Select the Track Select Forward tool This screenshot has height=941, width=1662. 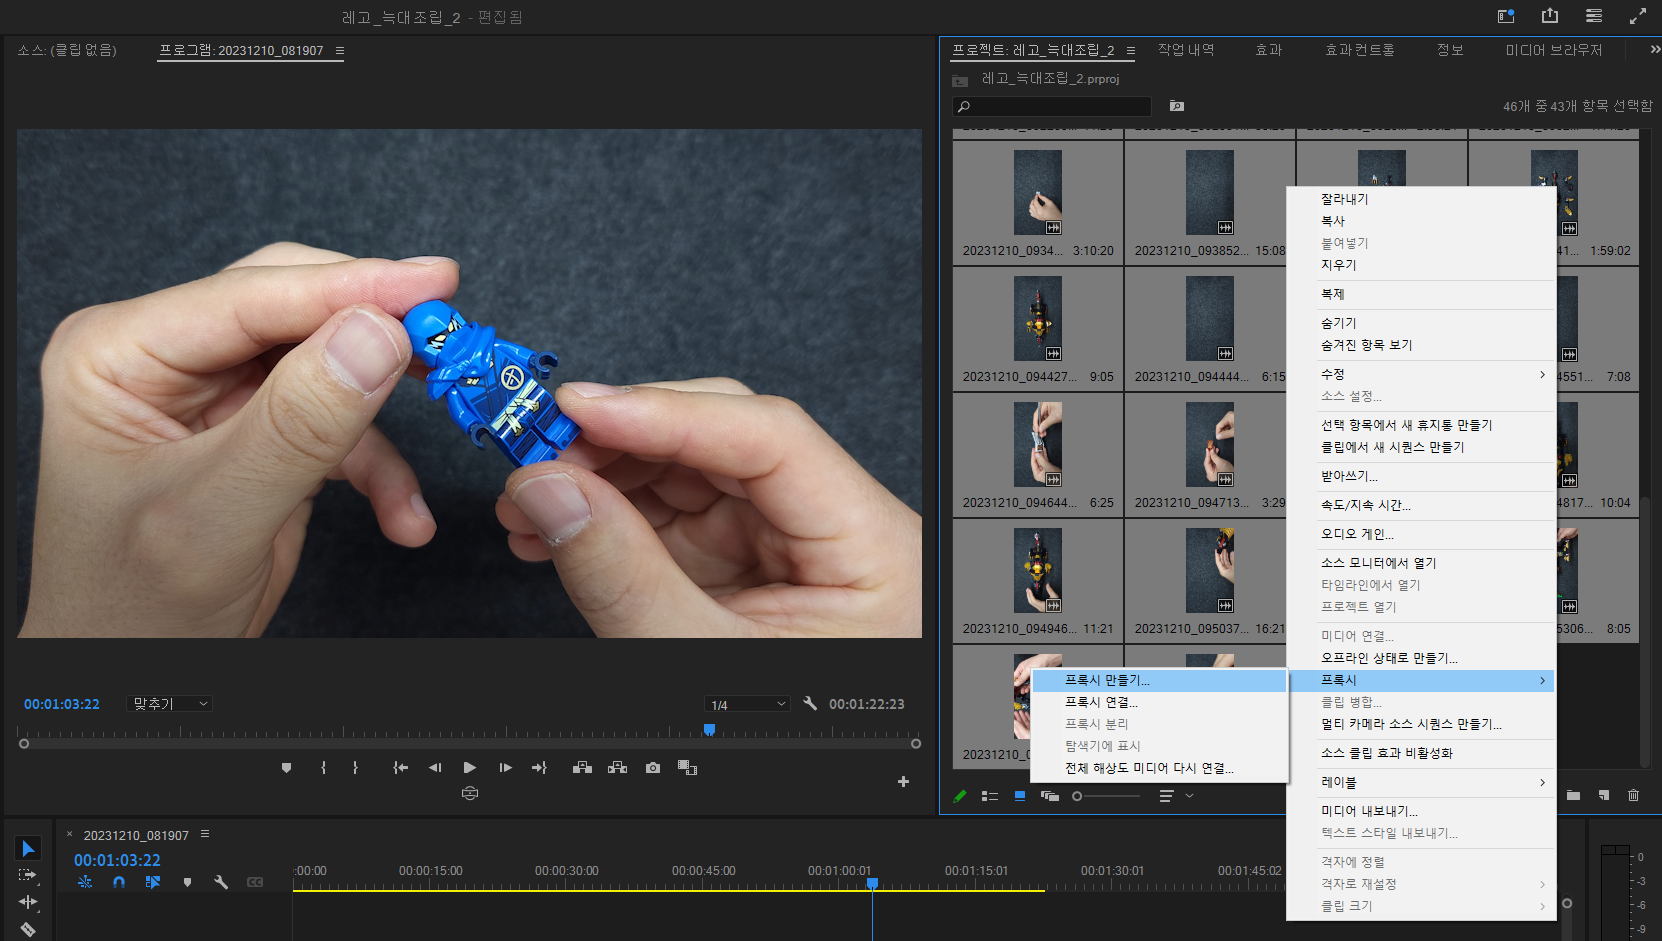point(28,875)
